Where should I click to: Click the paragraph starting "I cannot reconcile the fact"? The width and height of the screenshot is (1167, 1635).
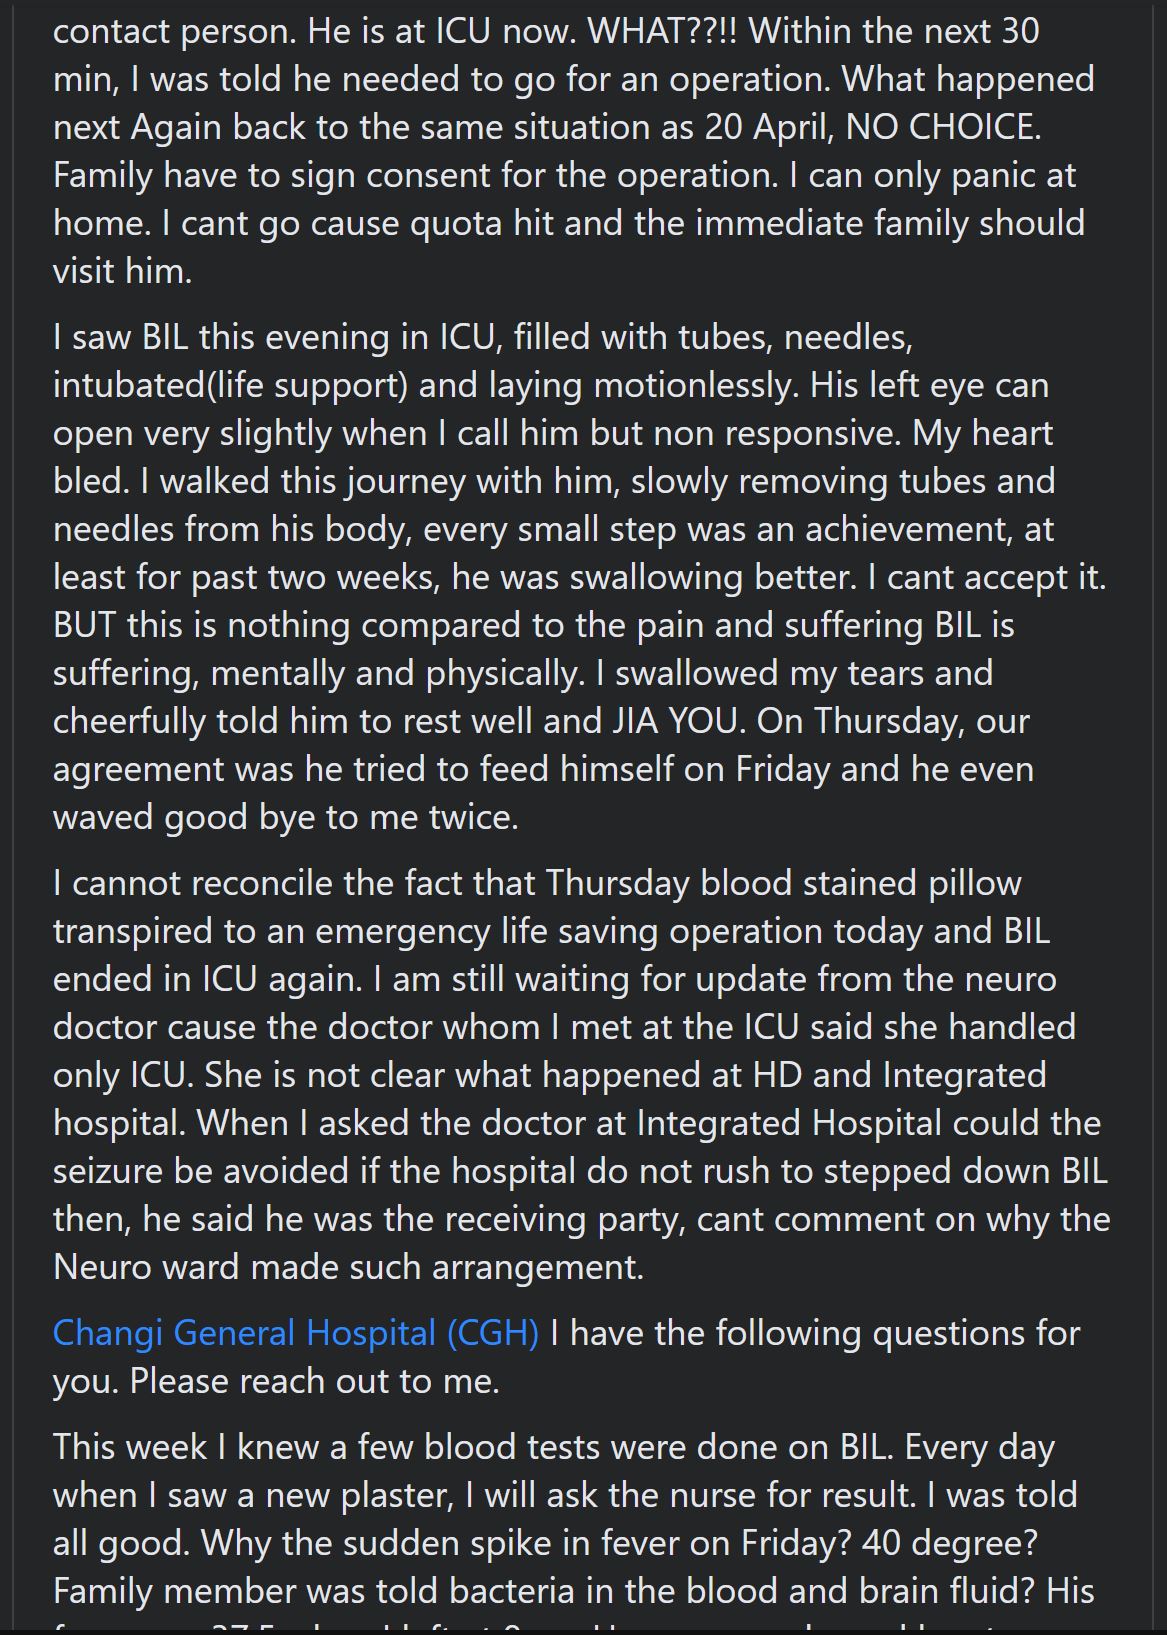[580, 1075]
